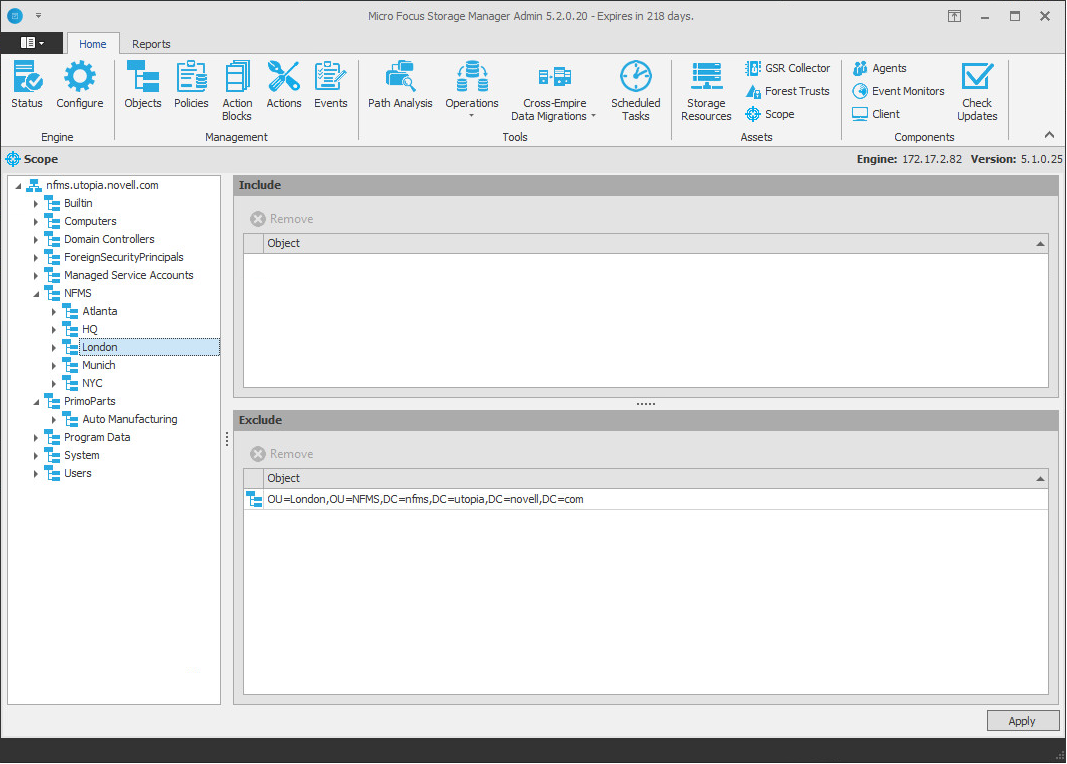Image resolution: width=1067 pixels, height=764 pixels.
Task: Select the Munich organizational unit
Action: pyautogui.click(x=99, y=366)
